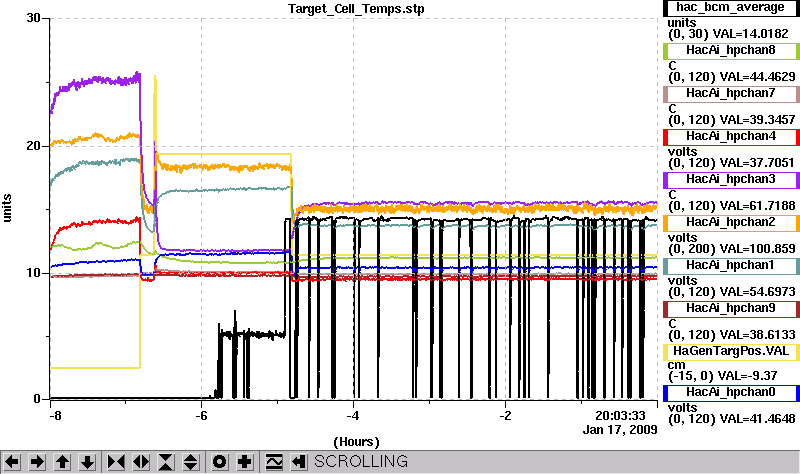Select the hac_bcm_average curve legend

coord(730,8)
